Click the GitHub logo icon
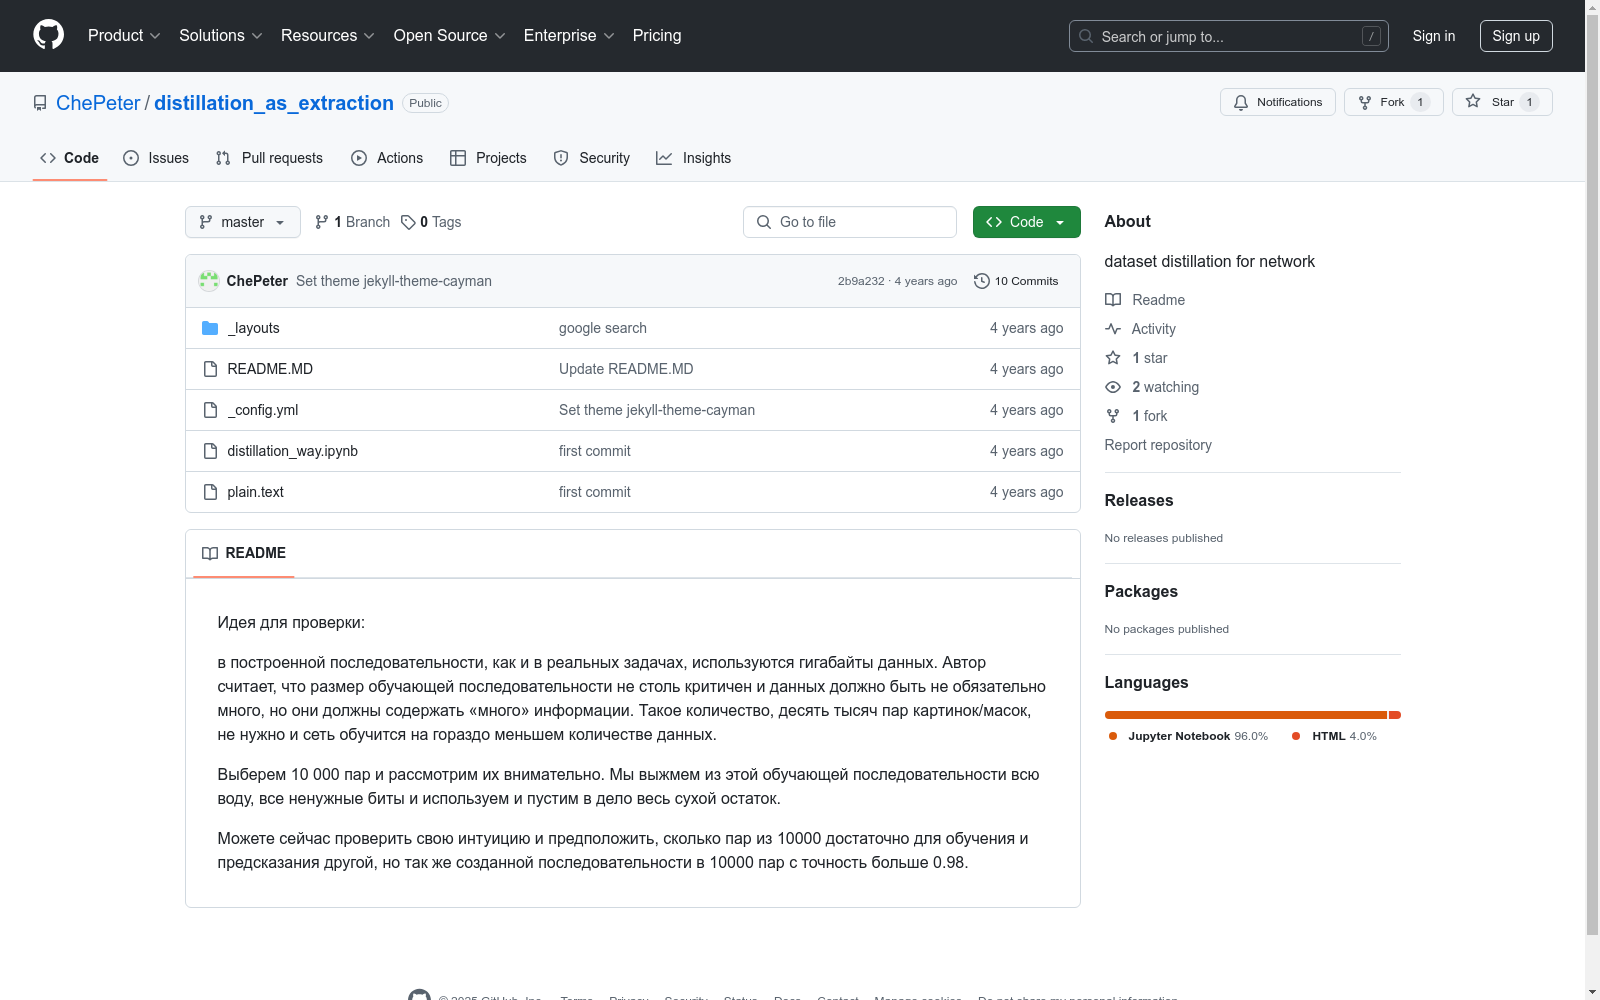 tap(48, 35)
